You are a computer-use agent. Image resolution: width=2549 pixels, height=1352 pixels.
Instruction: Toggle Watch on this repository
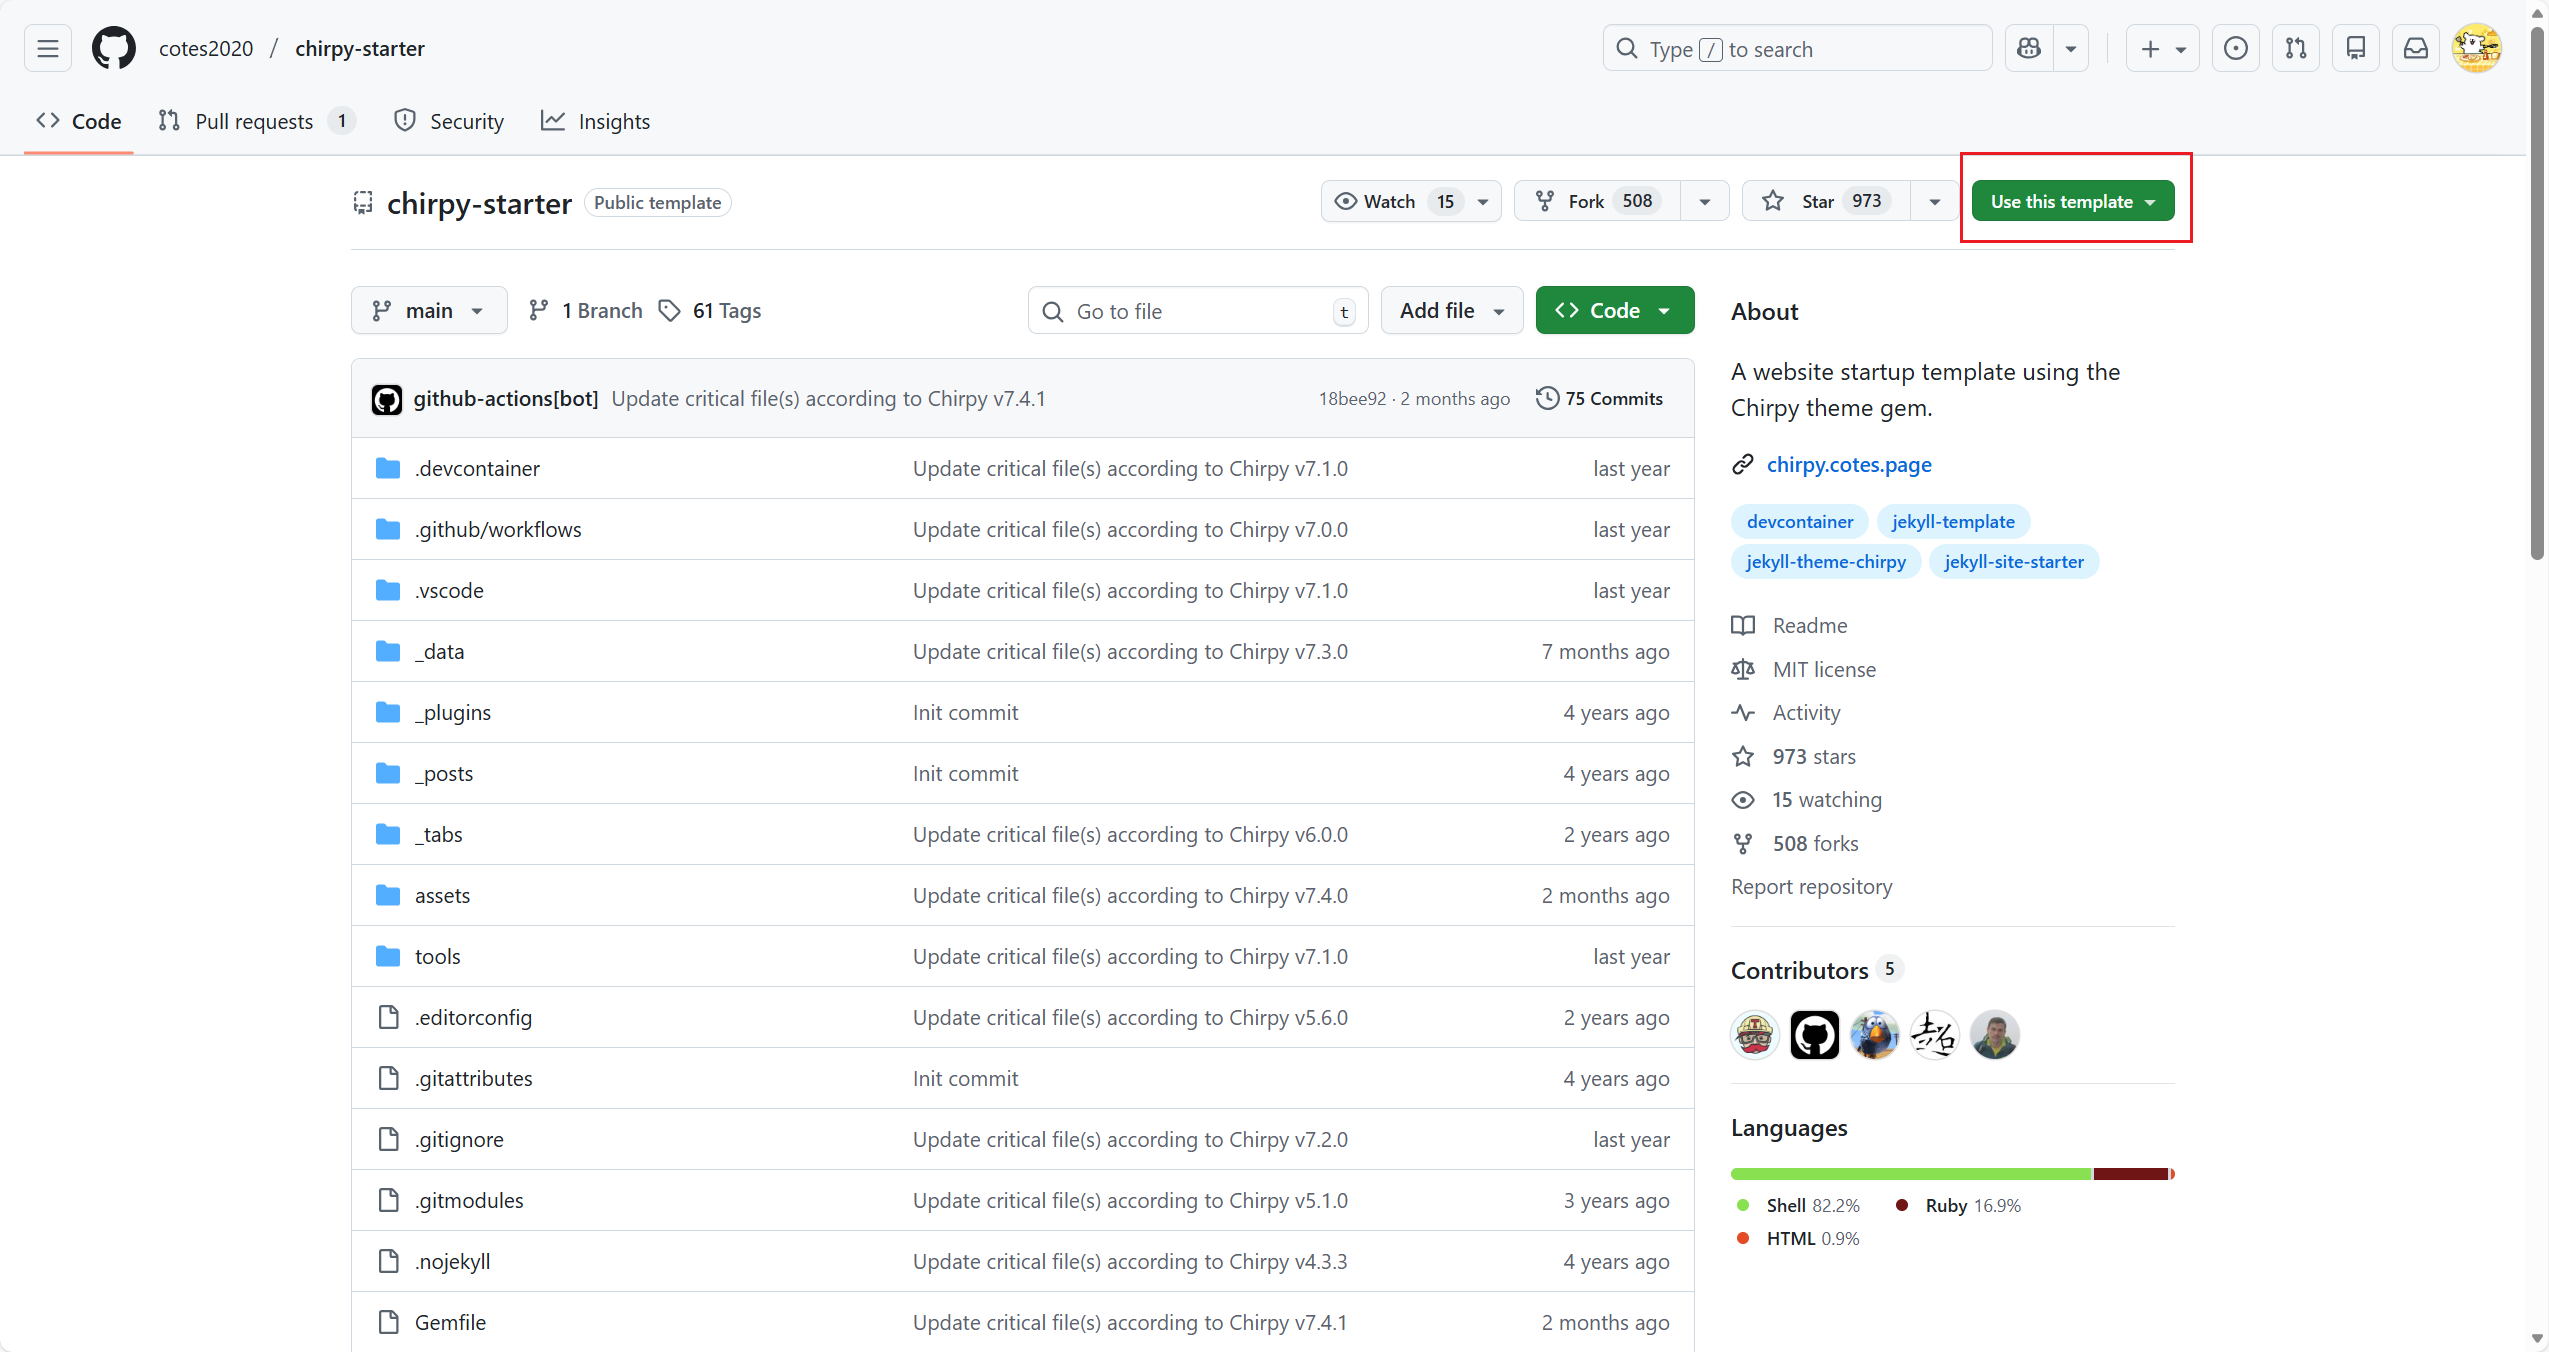1392,201
